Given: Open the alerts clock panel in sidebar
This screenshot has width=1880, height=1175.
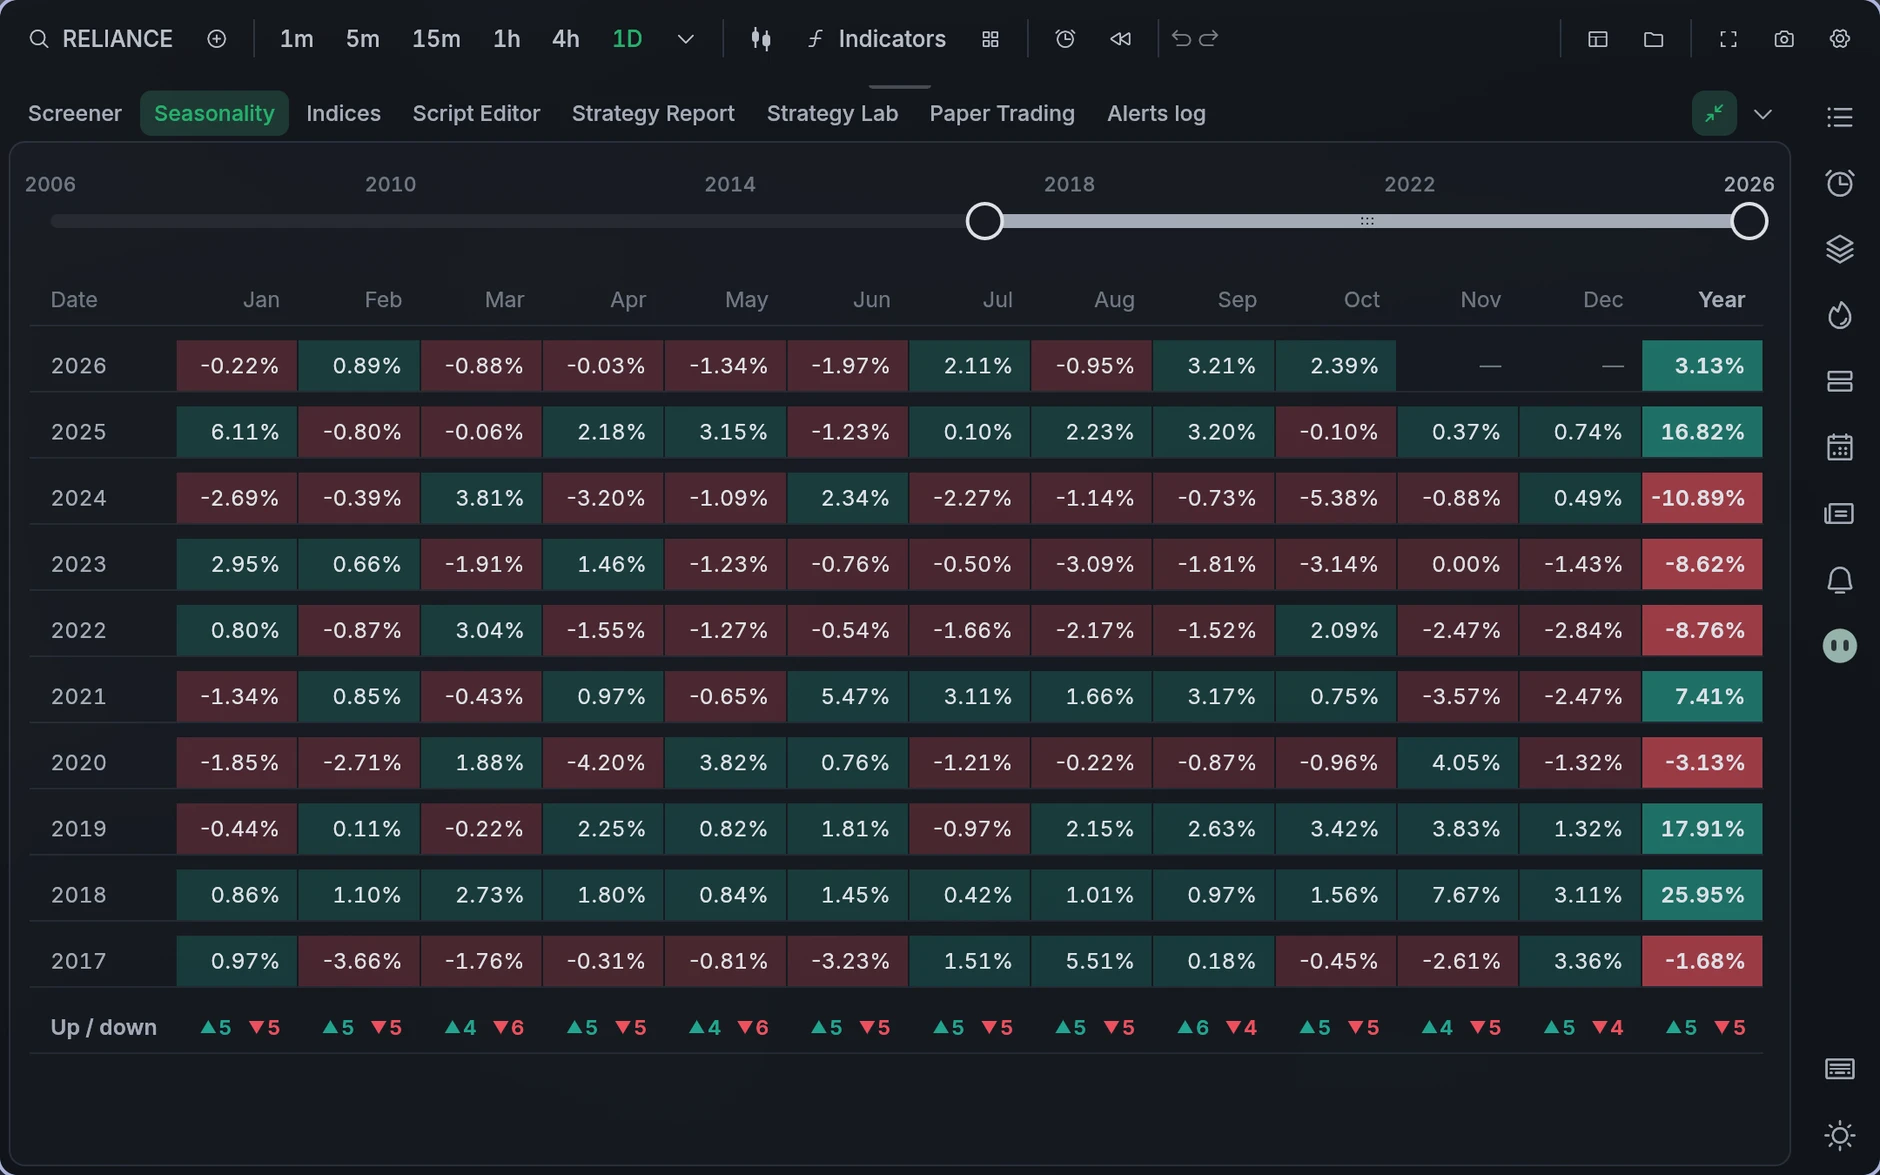Looking at the screenshot, I should 1840,183.
